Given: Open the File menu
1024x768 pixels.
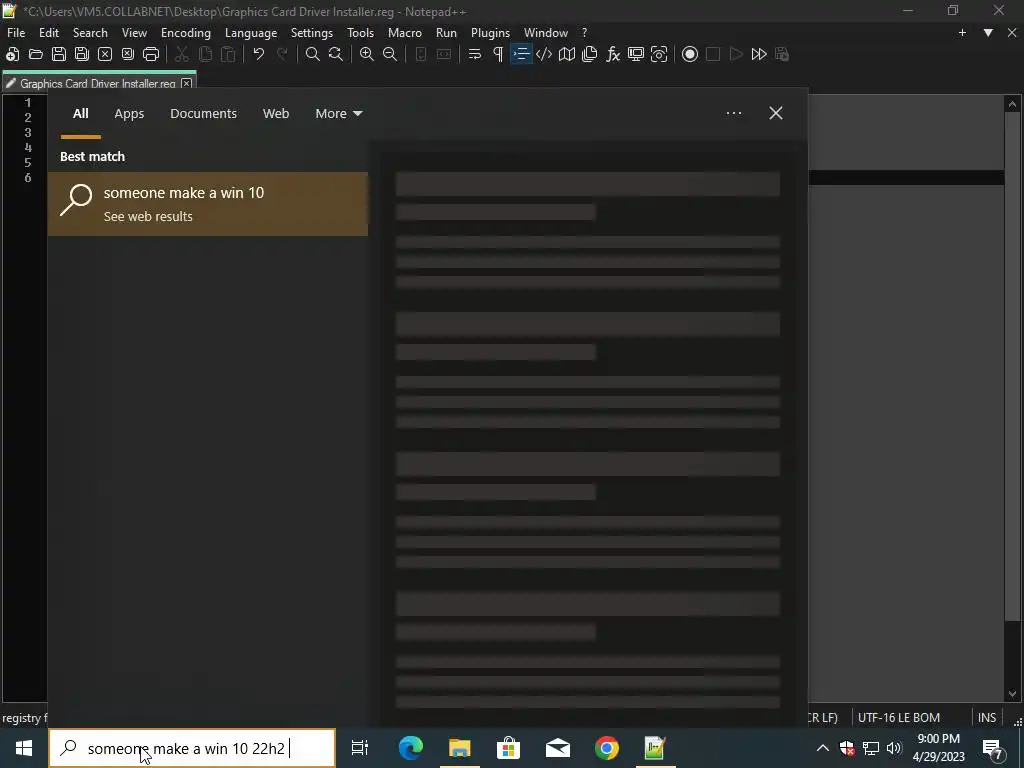Looking at the screenshot, I should tap(16, 33).
